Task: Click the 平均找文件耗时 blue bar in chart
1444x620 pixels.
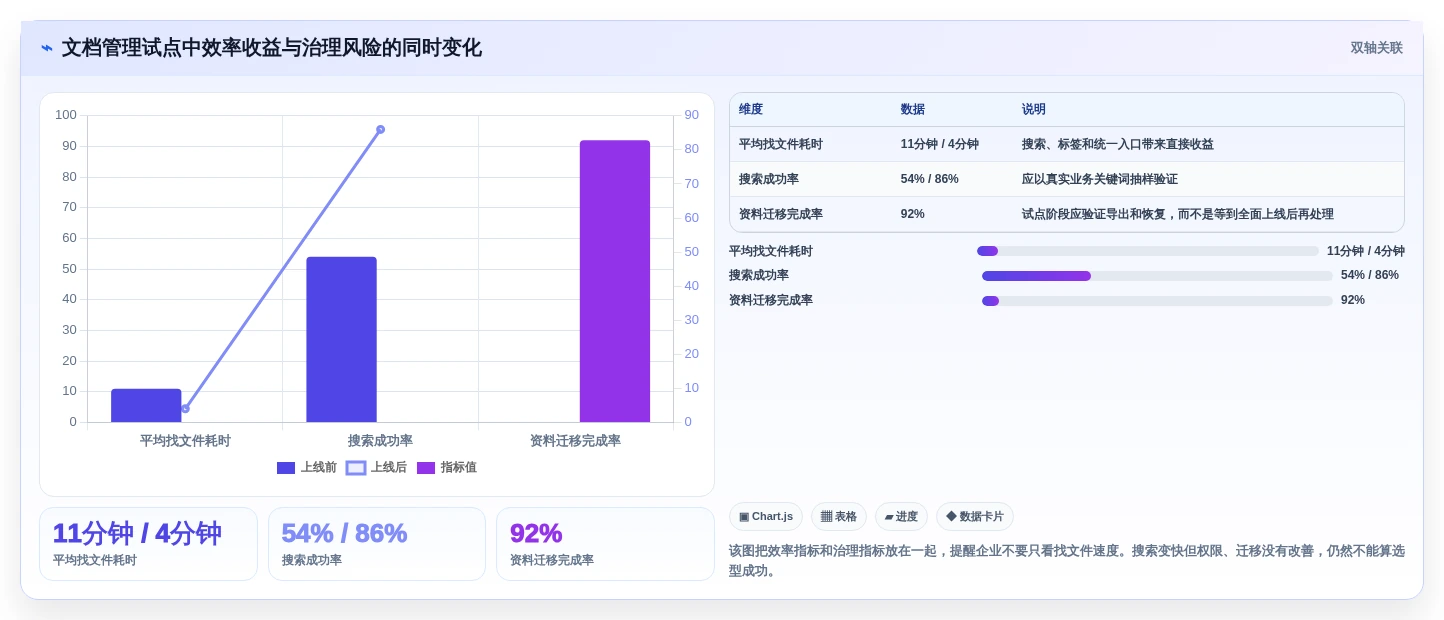Action: pyautogui.click(x=146, y=405)
